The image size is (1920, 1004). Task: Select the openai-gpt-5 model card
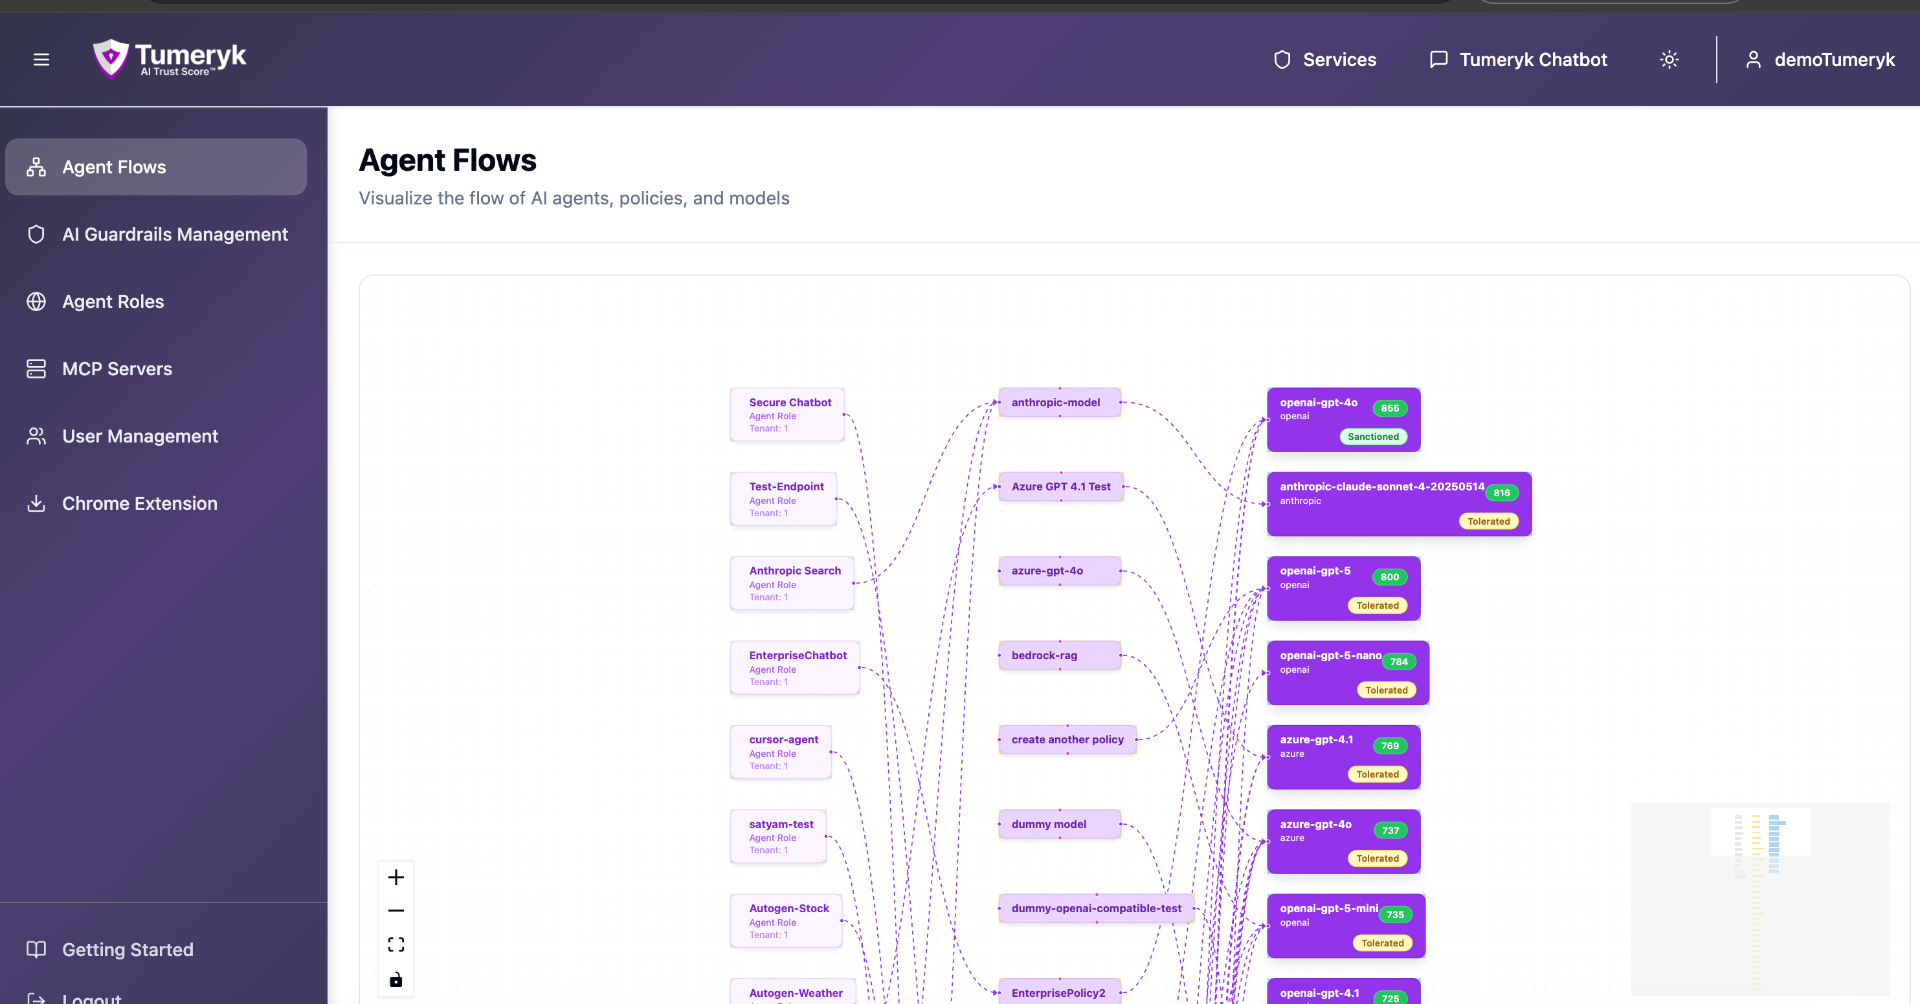[1344, 588]
